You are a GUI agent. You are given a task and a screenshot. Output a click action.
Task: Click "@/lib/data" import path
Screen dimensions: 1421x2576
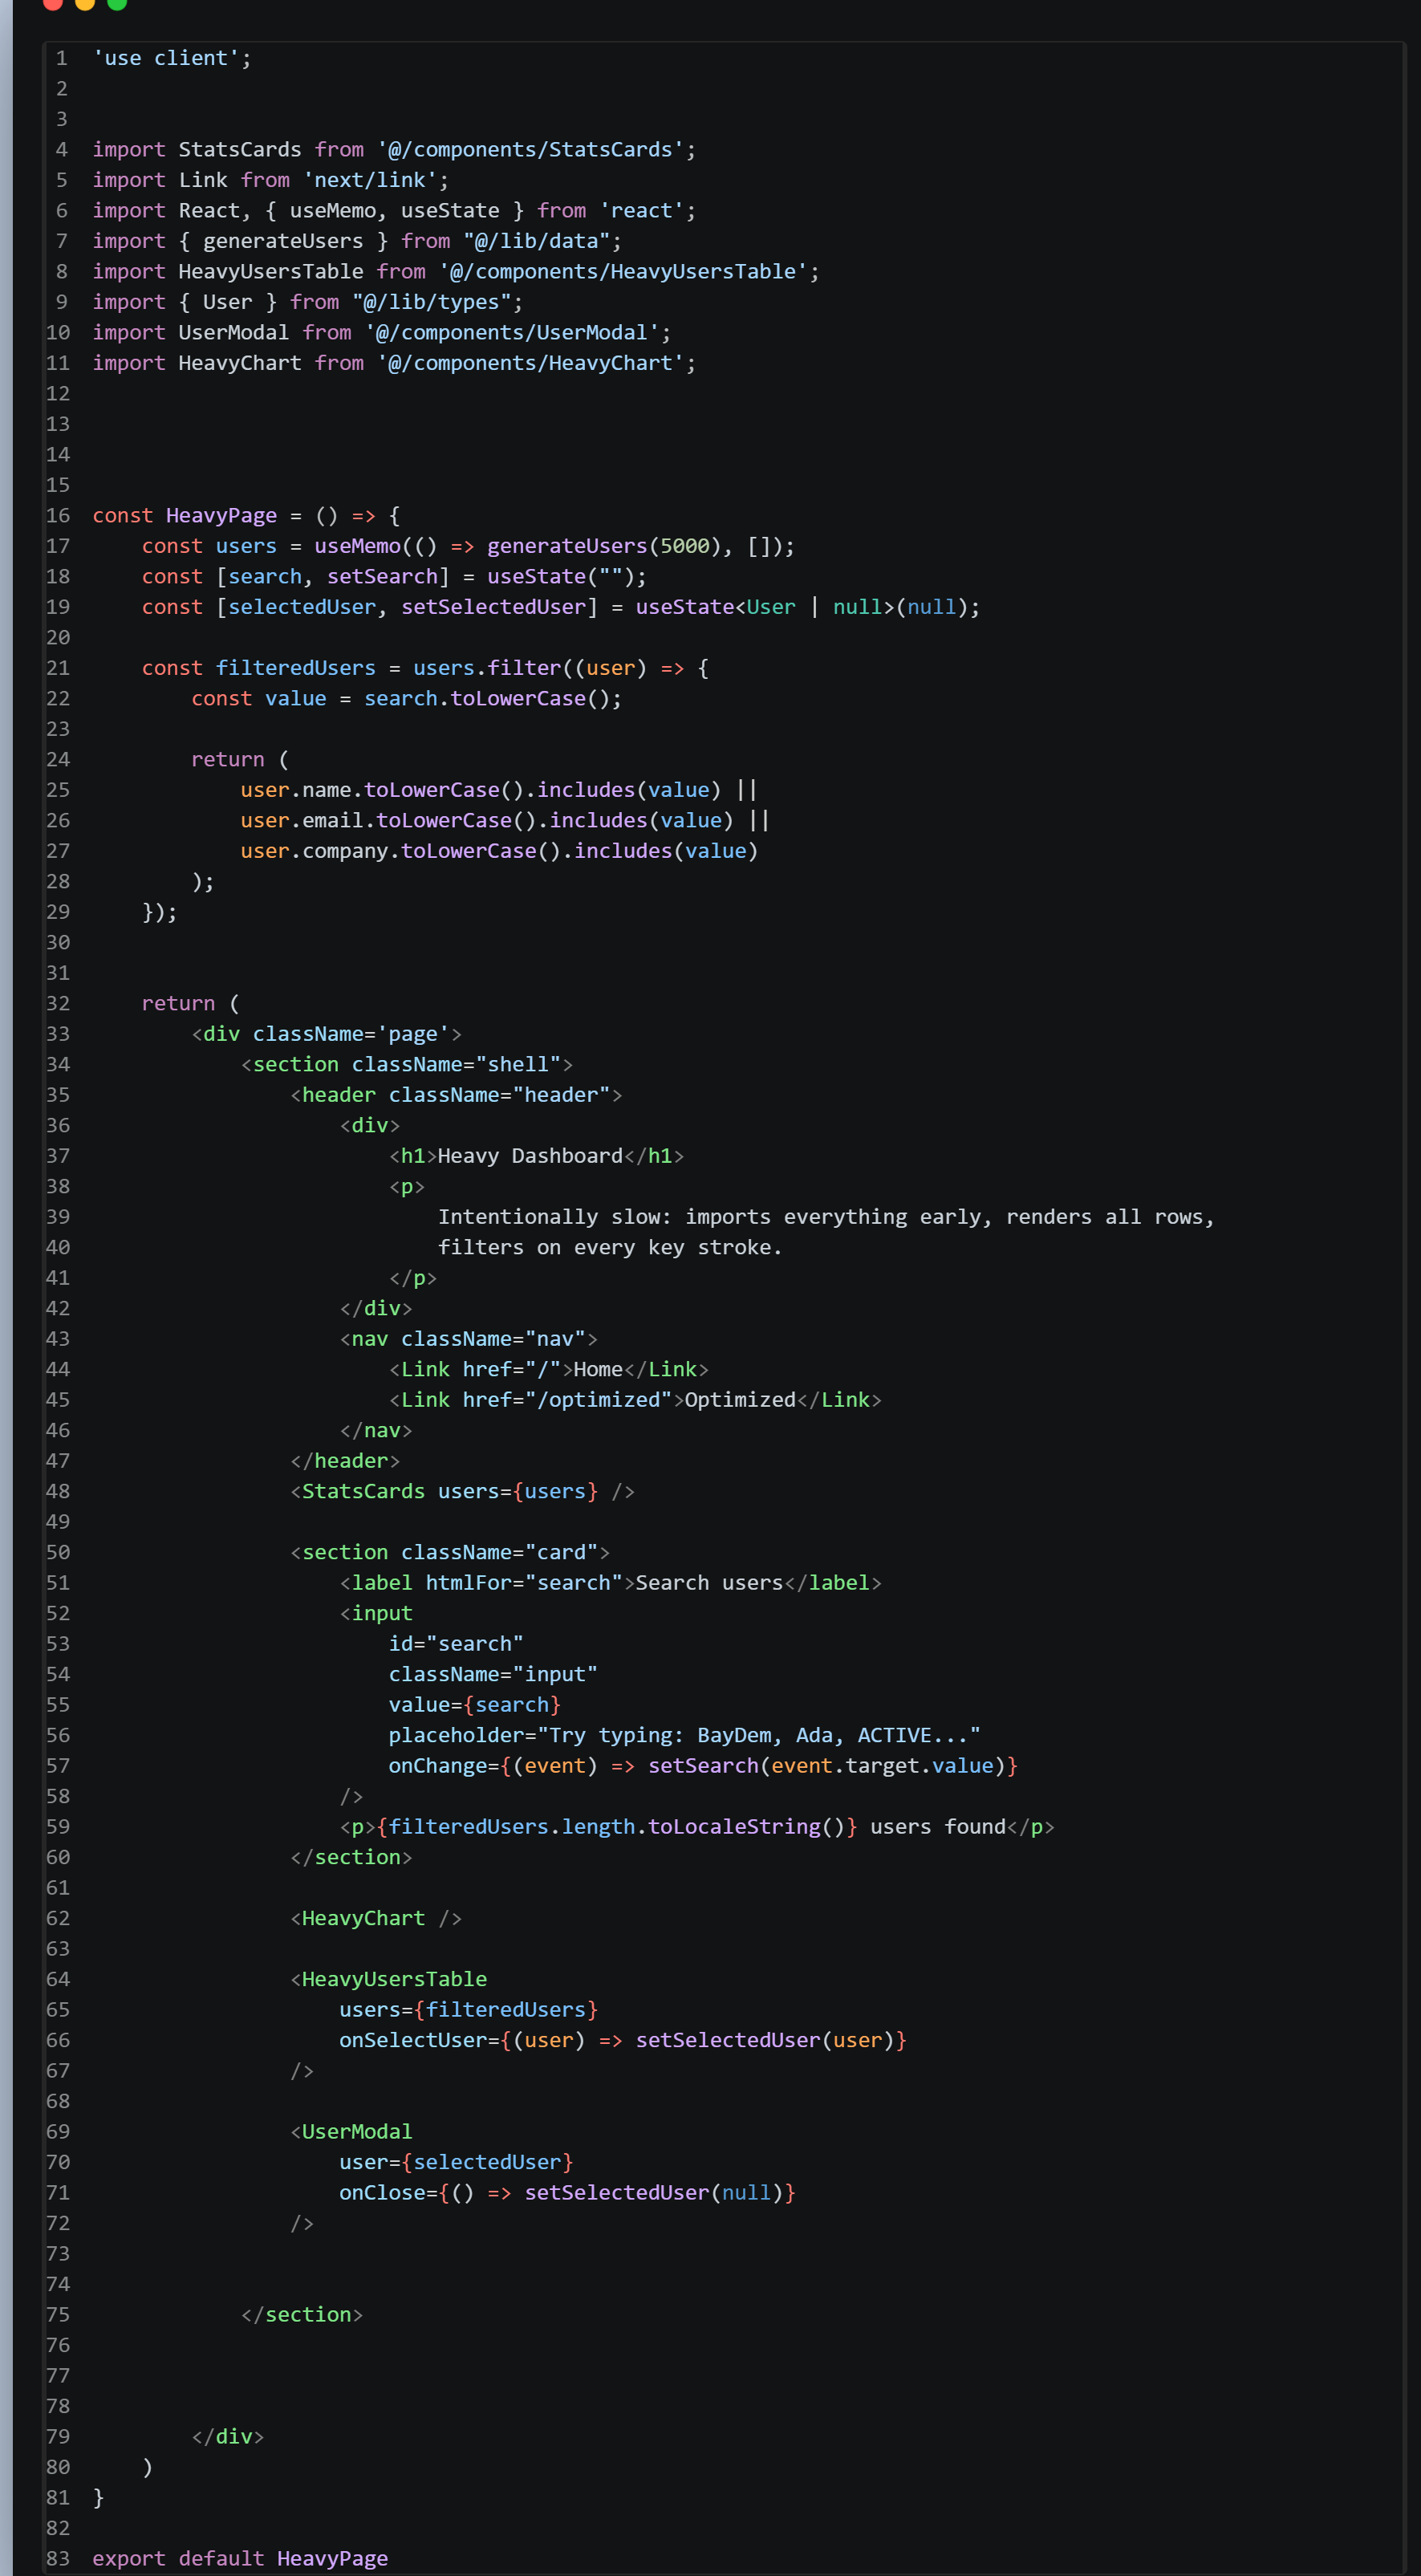tap(536, 242)
